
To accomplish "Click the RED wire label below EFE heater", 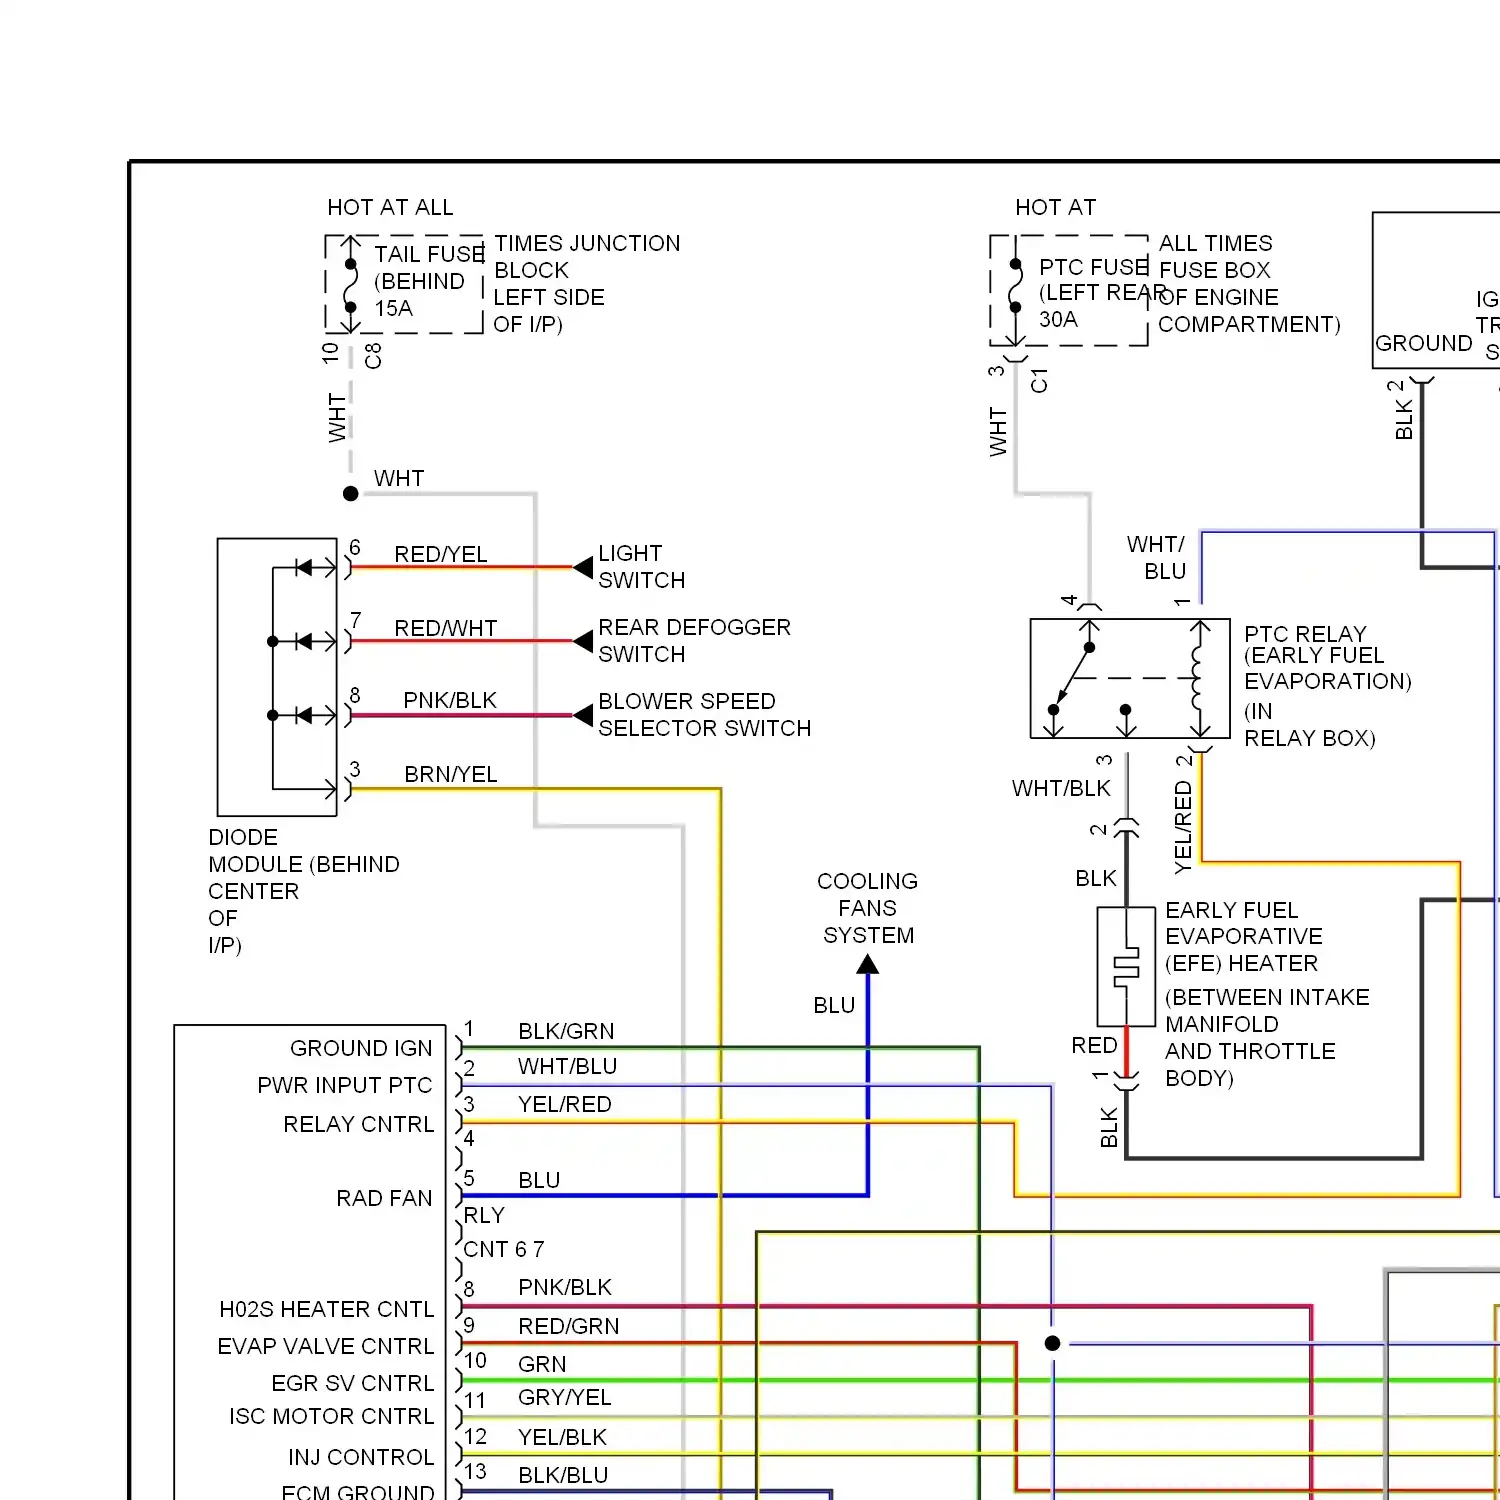I will click(x=1094, y=1045).
